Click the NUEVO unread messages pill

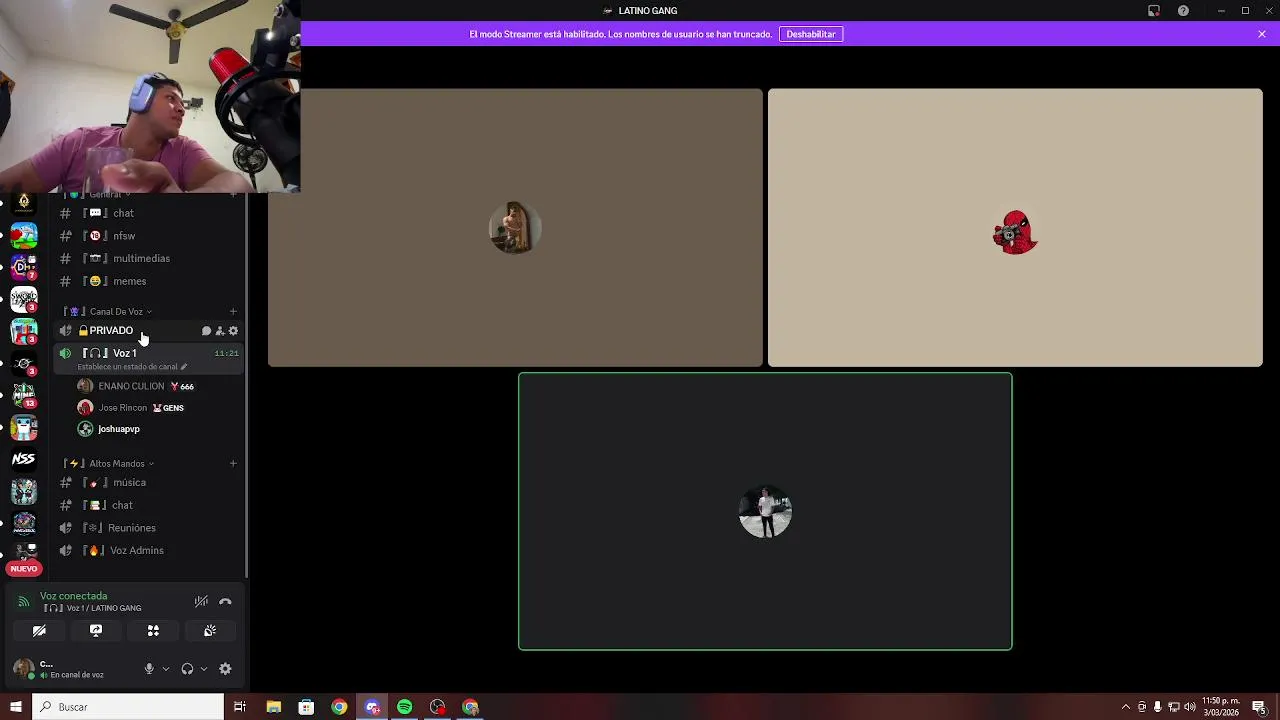click(x=24, y=569)
